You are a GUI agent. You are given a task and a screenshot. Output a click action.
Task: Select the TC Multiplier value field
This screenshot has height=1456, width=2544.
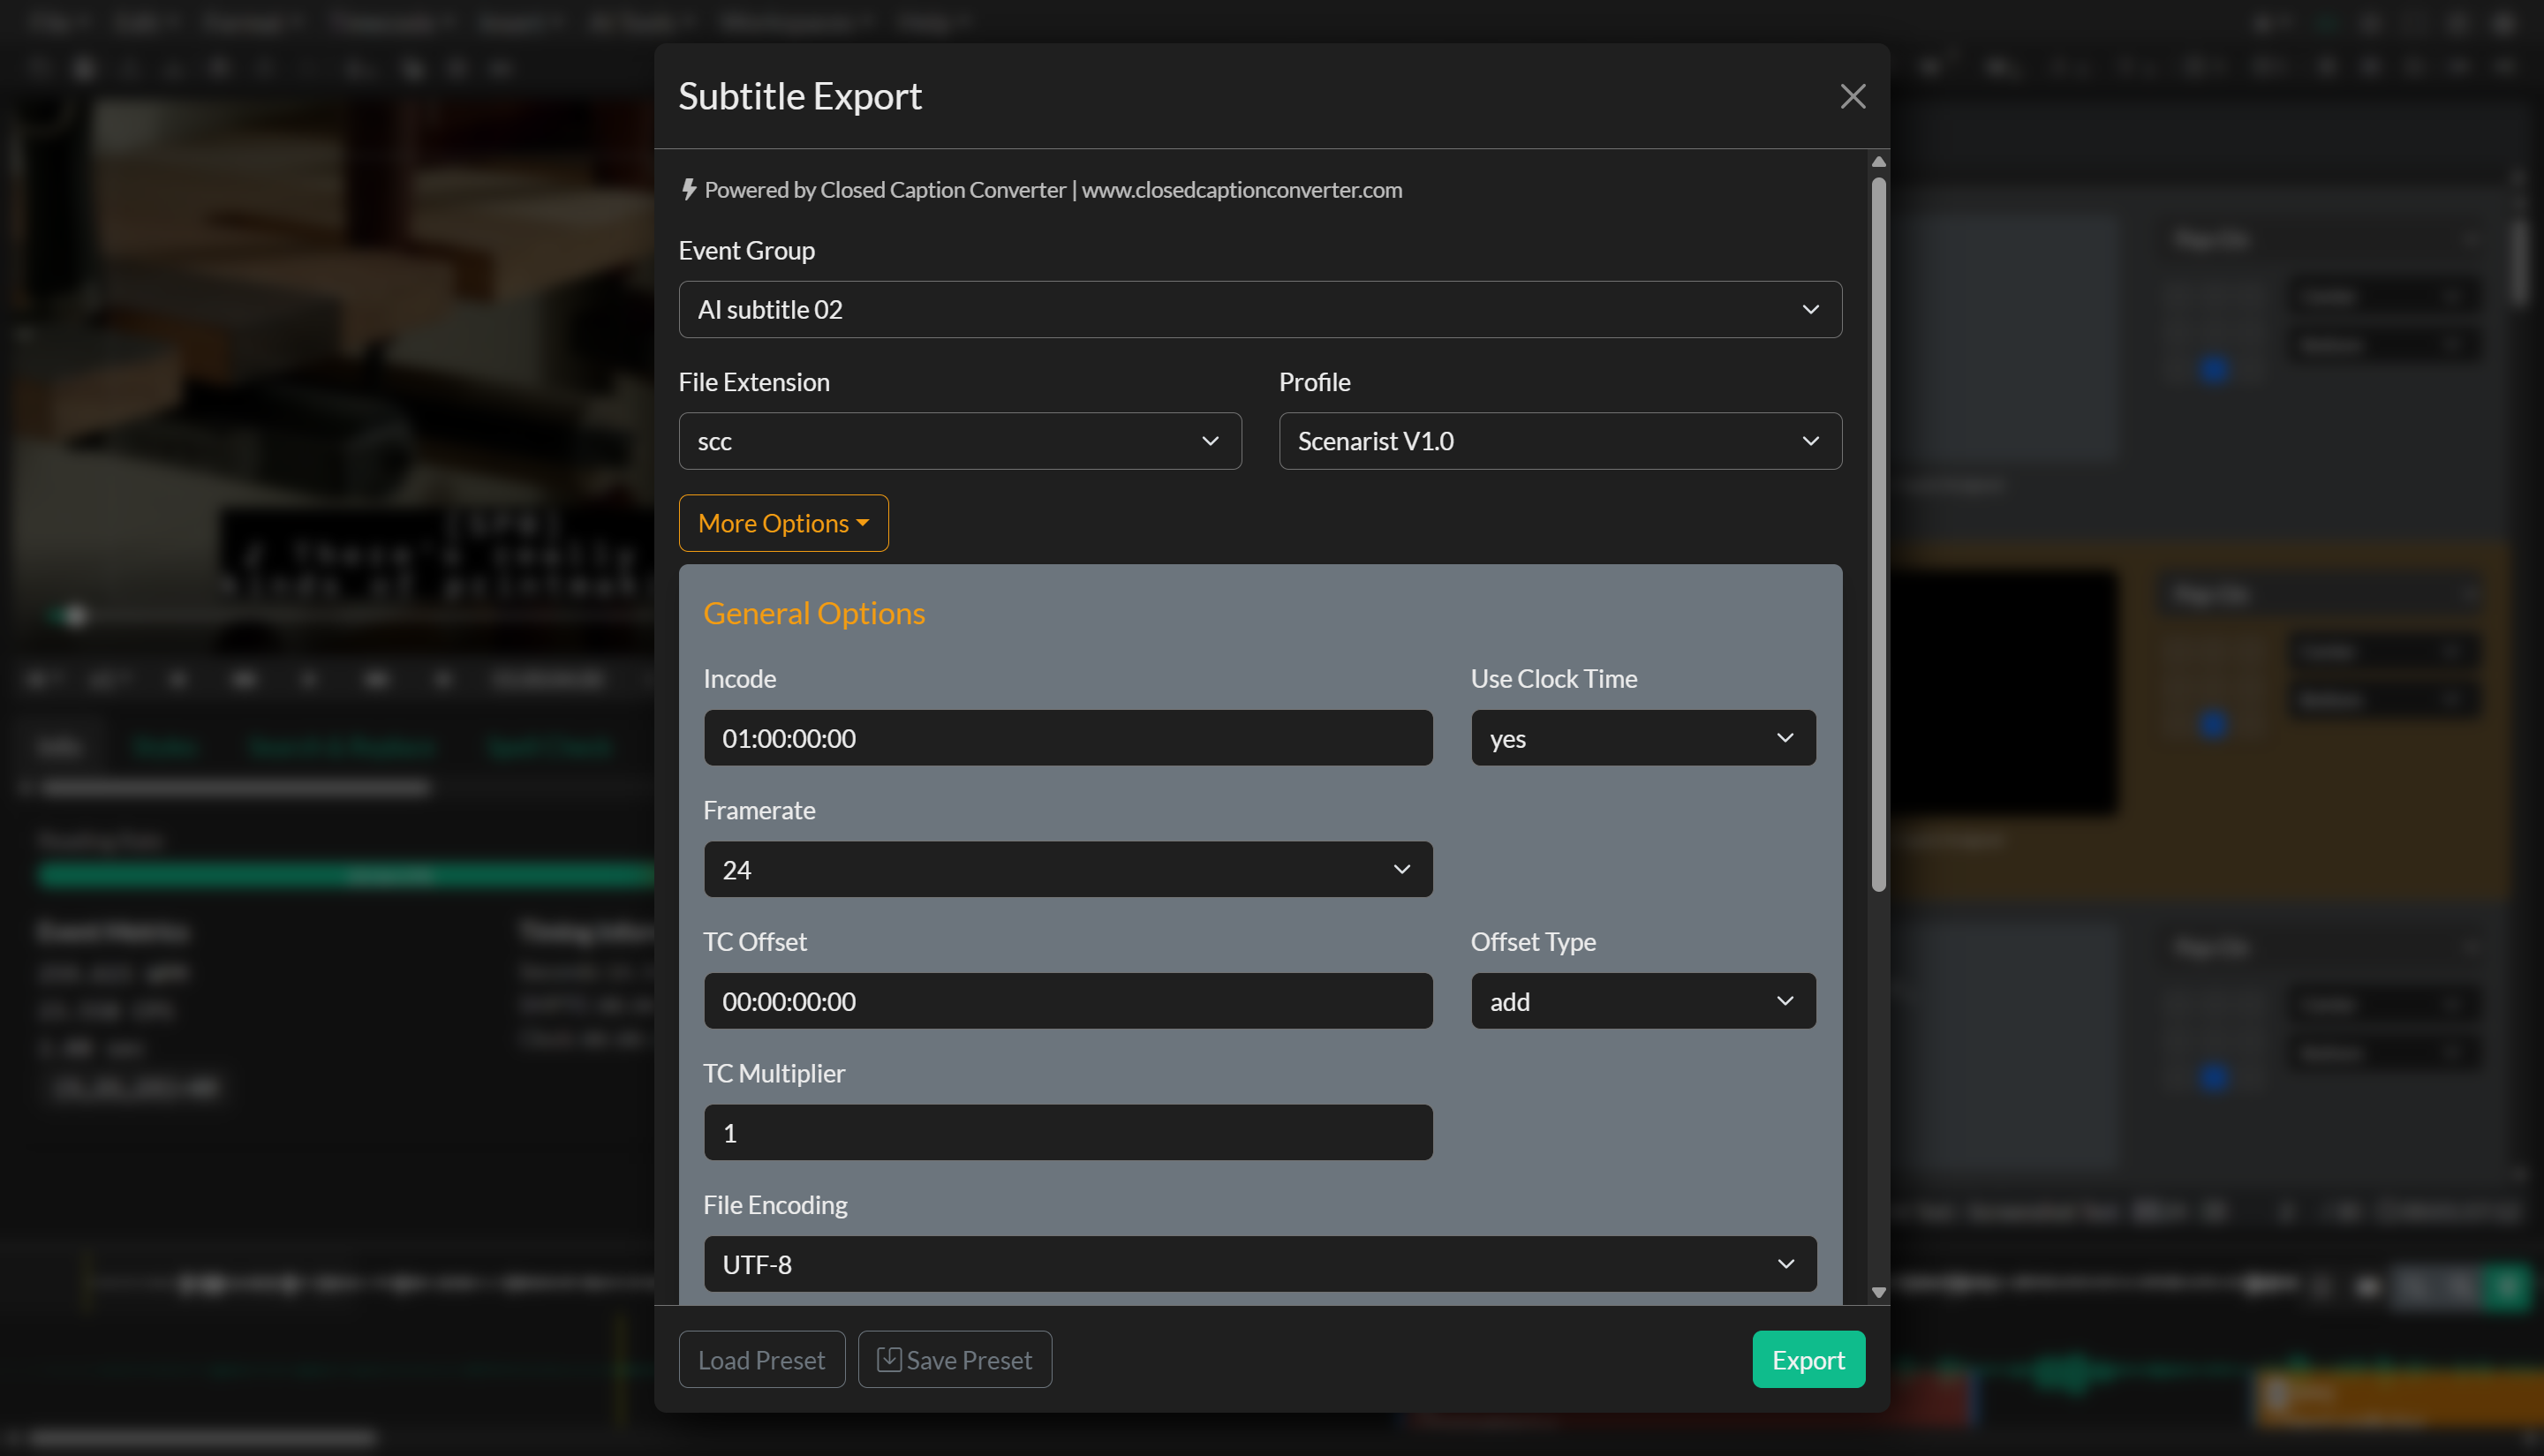click(x=1067, y=1132)
